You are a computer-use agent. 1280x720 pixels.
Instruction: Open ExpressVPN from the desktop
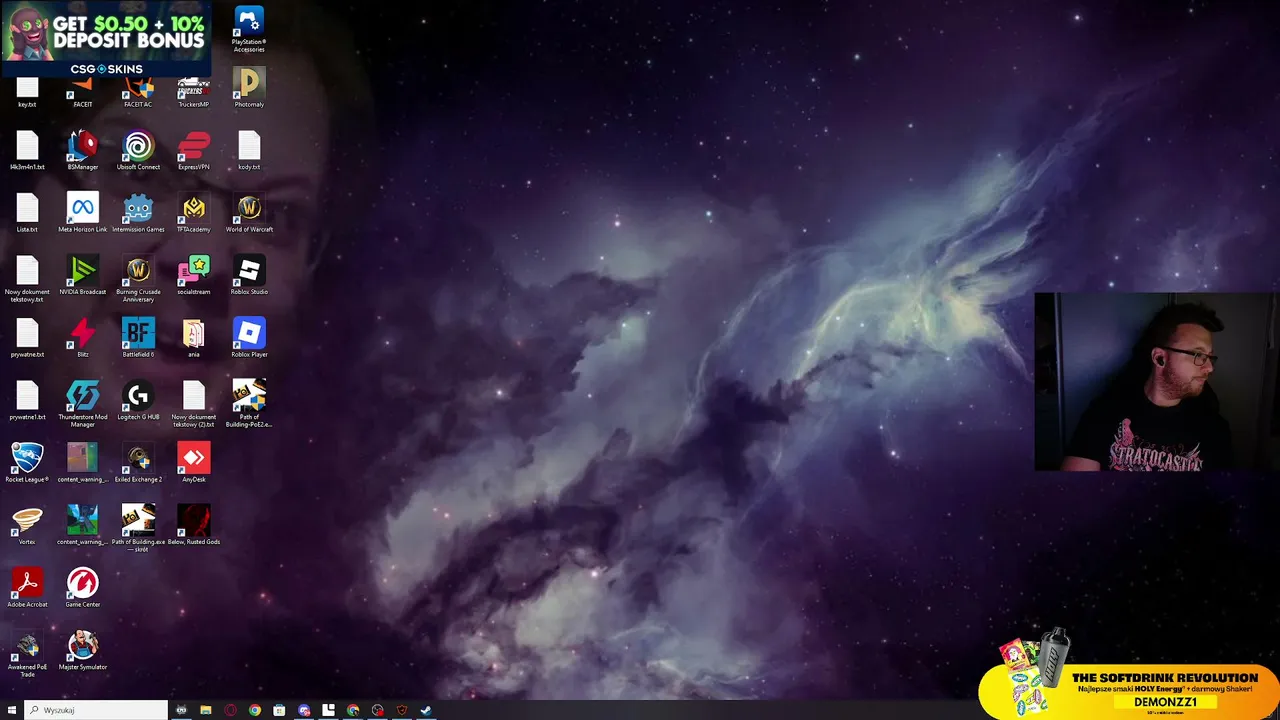[x=194, y=151]
